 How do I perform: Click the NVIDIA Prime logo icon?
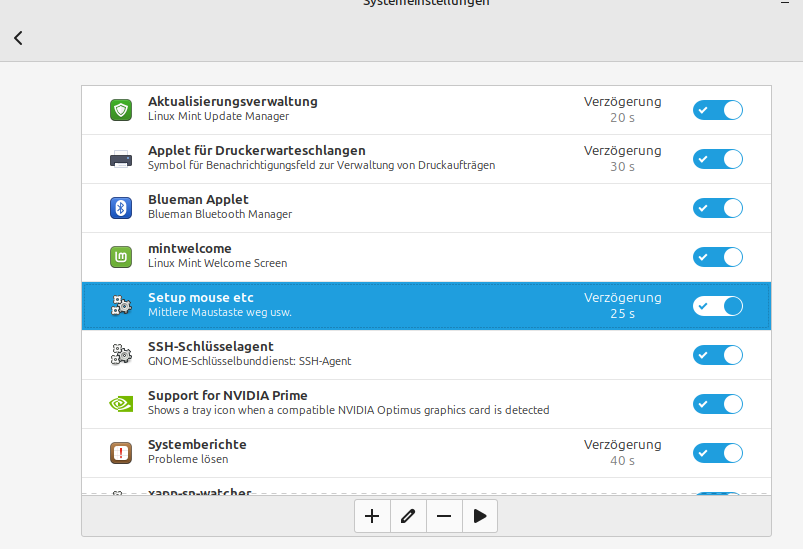[x=121, y=404]
